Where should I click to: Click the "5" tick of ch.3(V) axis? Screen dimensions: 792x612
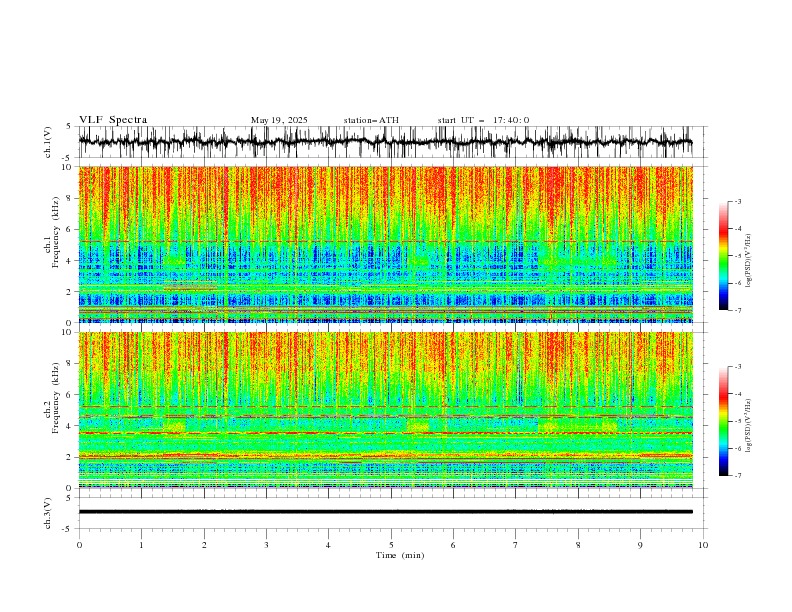(69, 498)
